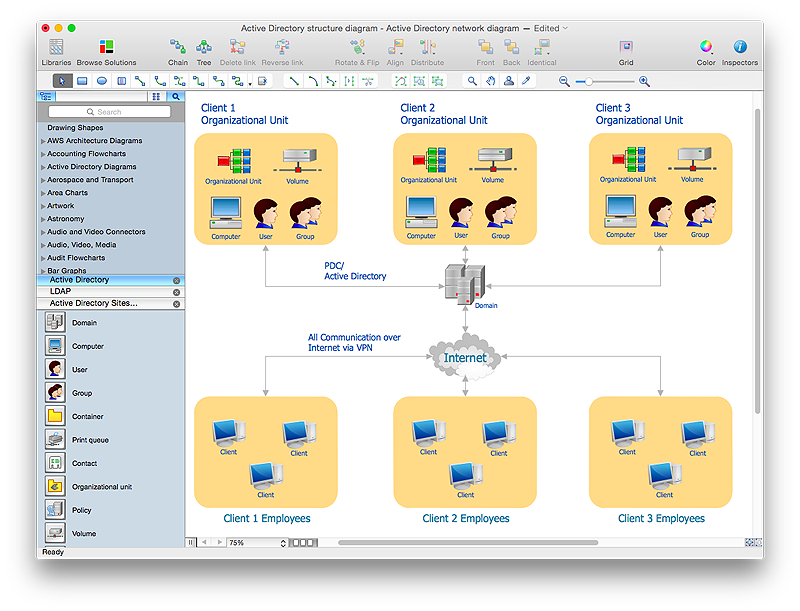Click the Identical size icon

541,52
